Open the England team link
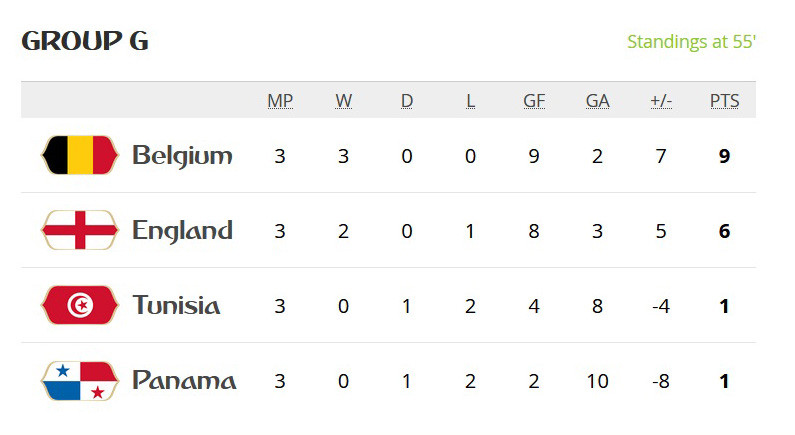The width and height of the screenshot is (795, 435). 182,230
